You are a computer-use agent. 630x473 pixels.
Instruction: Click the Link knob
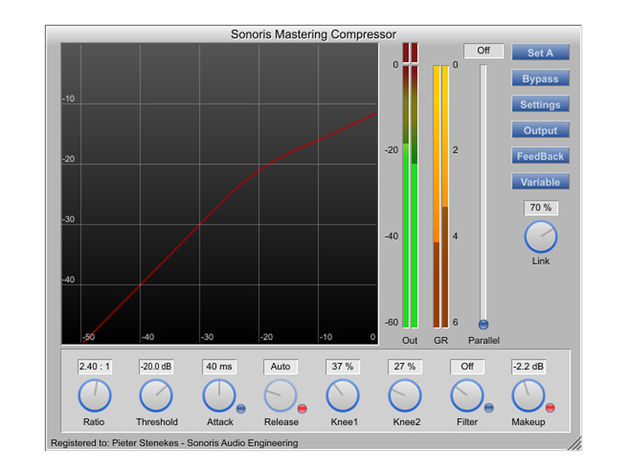(x=541, y=237)
